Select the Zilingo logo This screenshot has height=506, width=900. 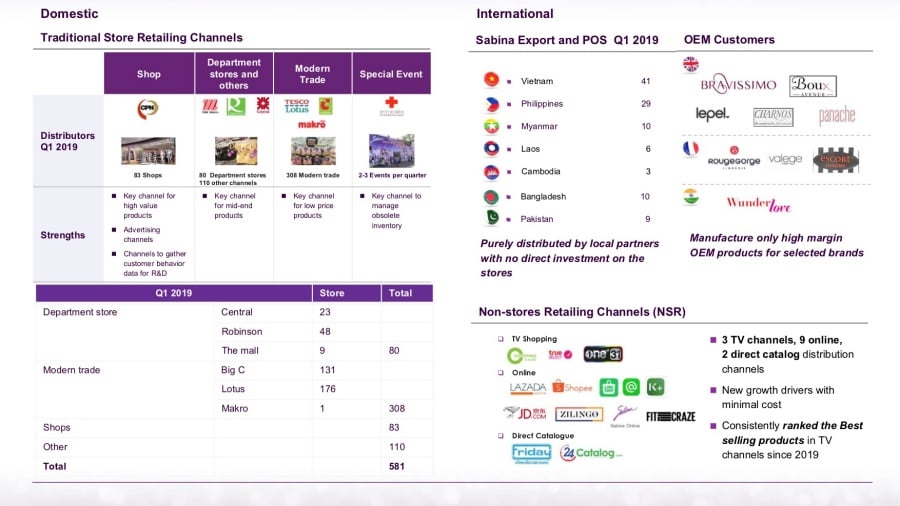[579, 414]
